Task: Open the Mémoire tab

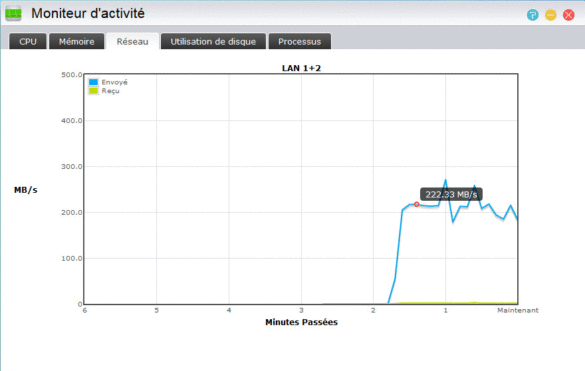Action: pyautogui.click(x=76, y=41)
